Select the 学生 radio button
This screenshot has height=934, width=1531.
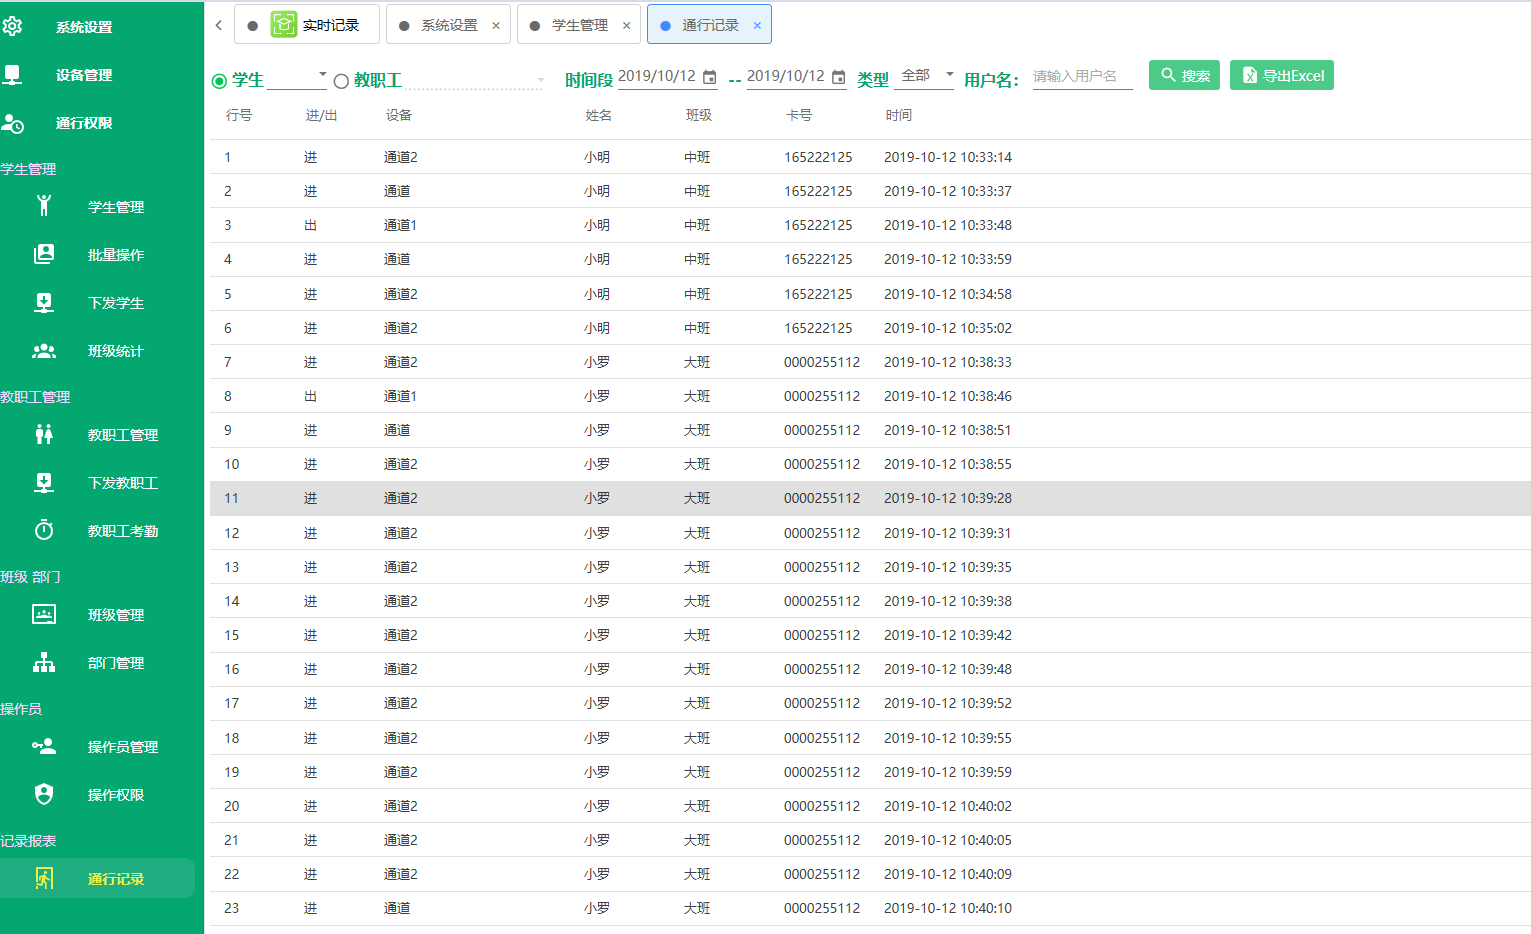219,81
